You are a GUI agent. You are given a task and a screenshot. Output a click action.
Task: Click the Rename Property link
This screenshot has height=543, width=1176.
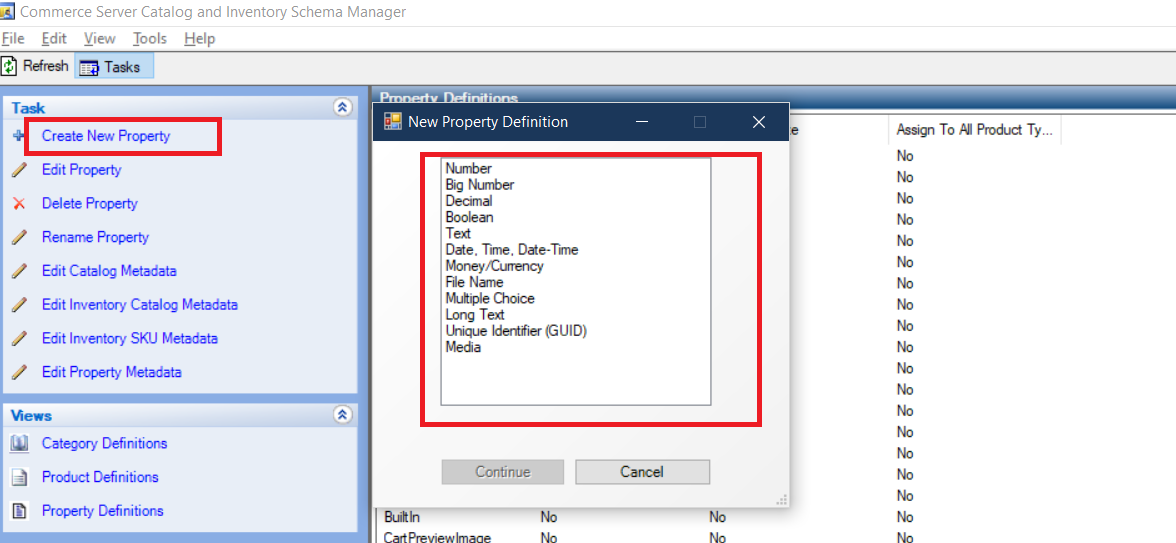(95, 237)
